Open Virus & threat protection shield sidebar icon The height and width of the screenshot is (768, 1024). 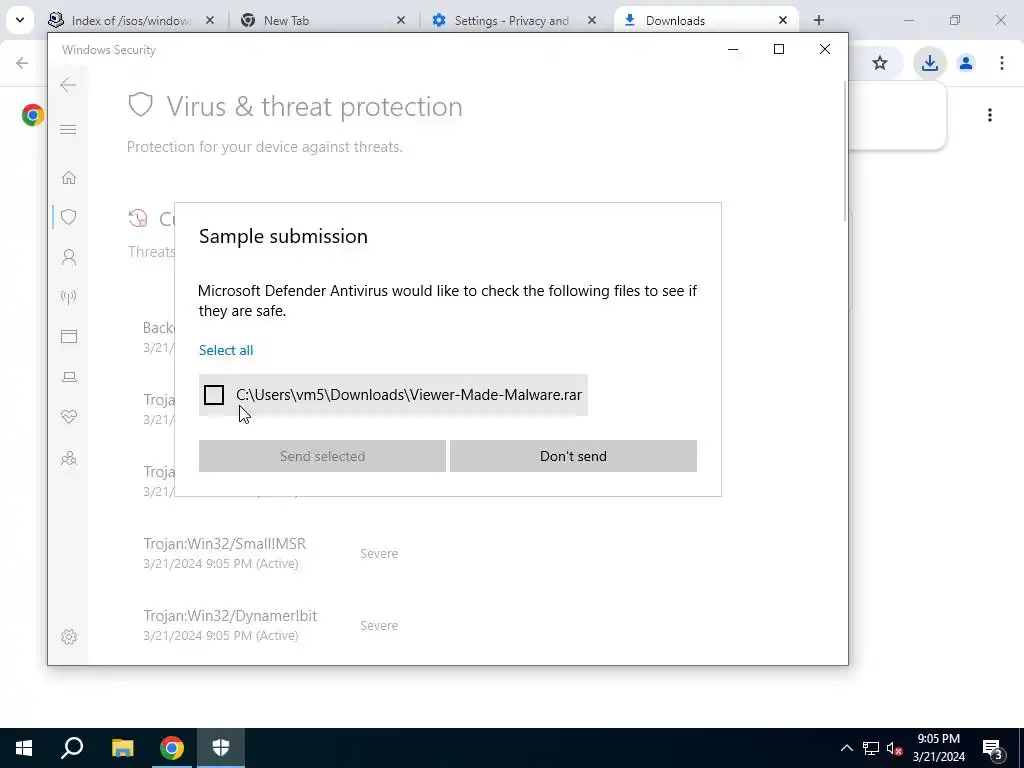[69, 217]
